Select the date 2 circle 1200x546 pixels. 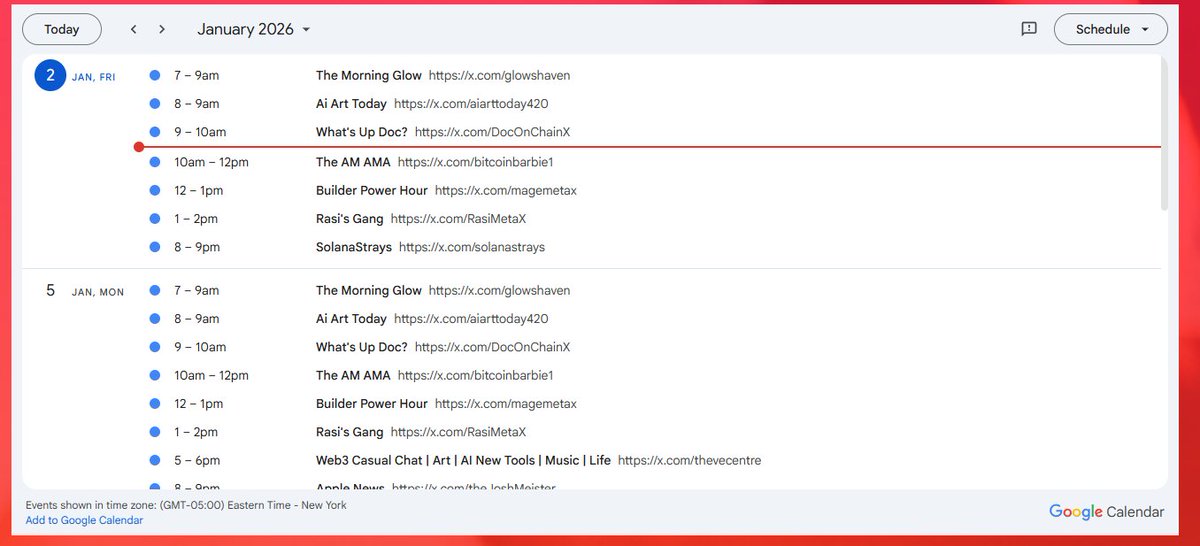click(x=50, y=75)
